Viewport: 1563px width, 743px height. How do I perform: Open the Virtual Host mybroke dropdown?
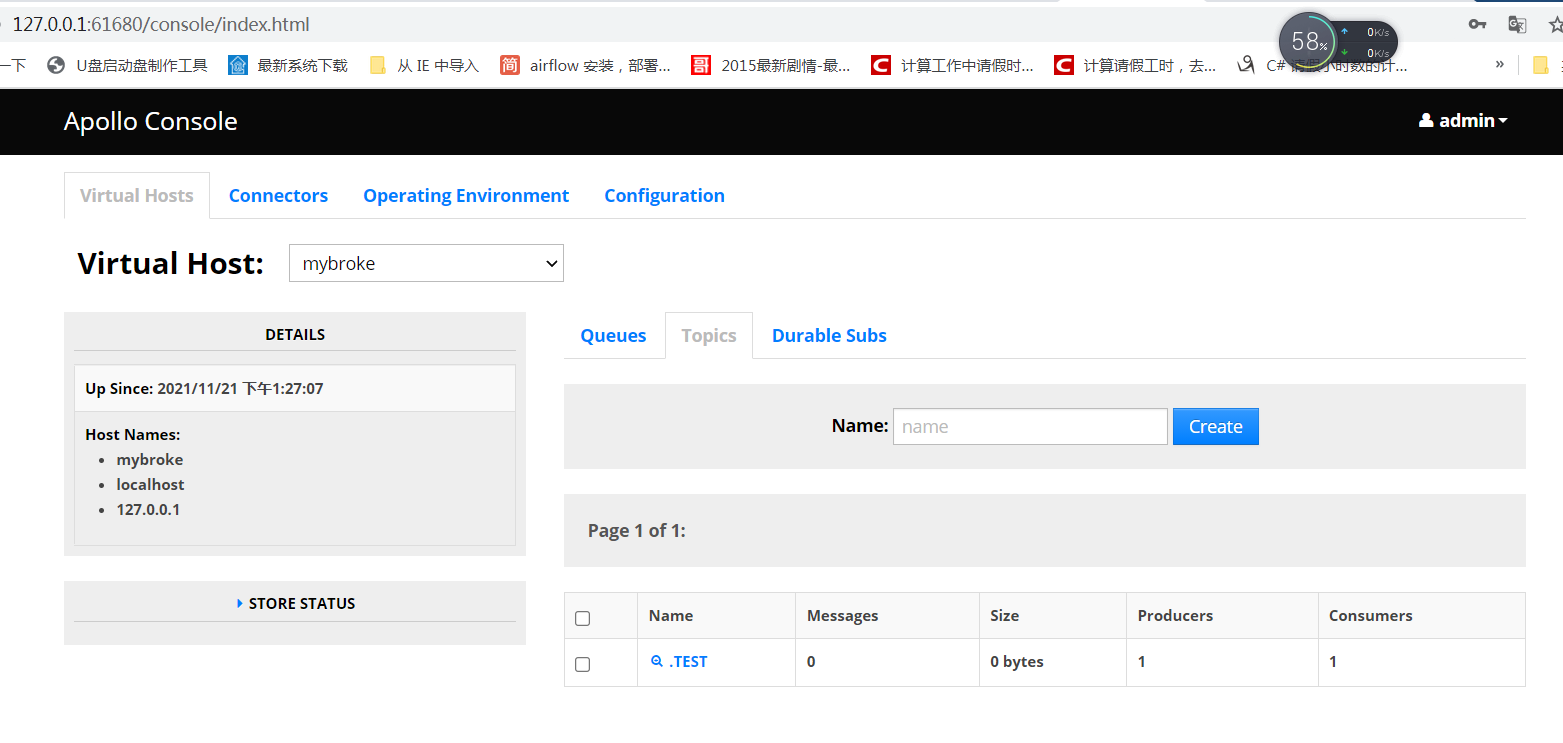(x=426, y=263)
